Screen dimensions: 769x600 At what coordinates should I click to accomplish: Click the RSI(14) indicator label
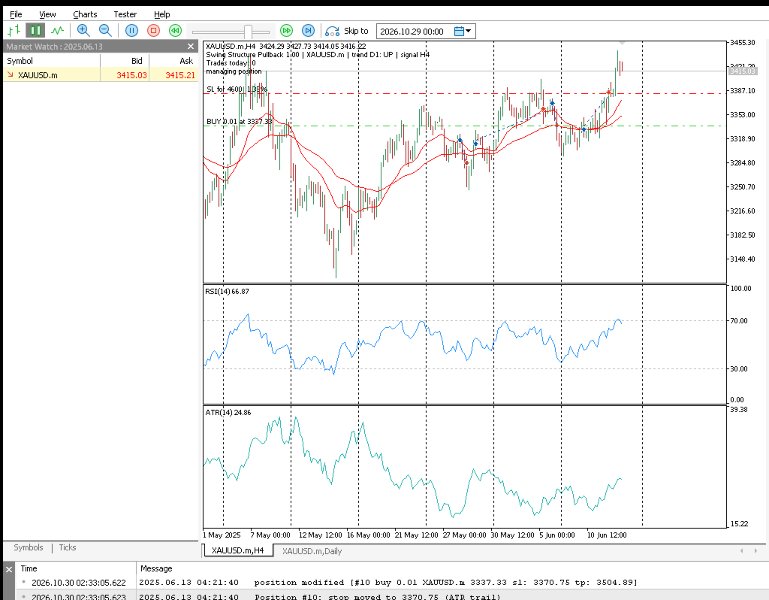pos(227,291)
